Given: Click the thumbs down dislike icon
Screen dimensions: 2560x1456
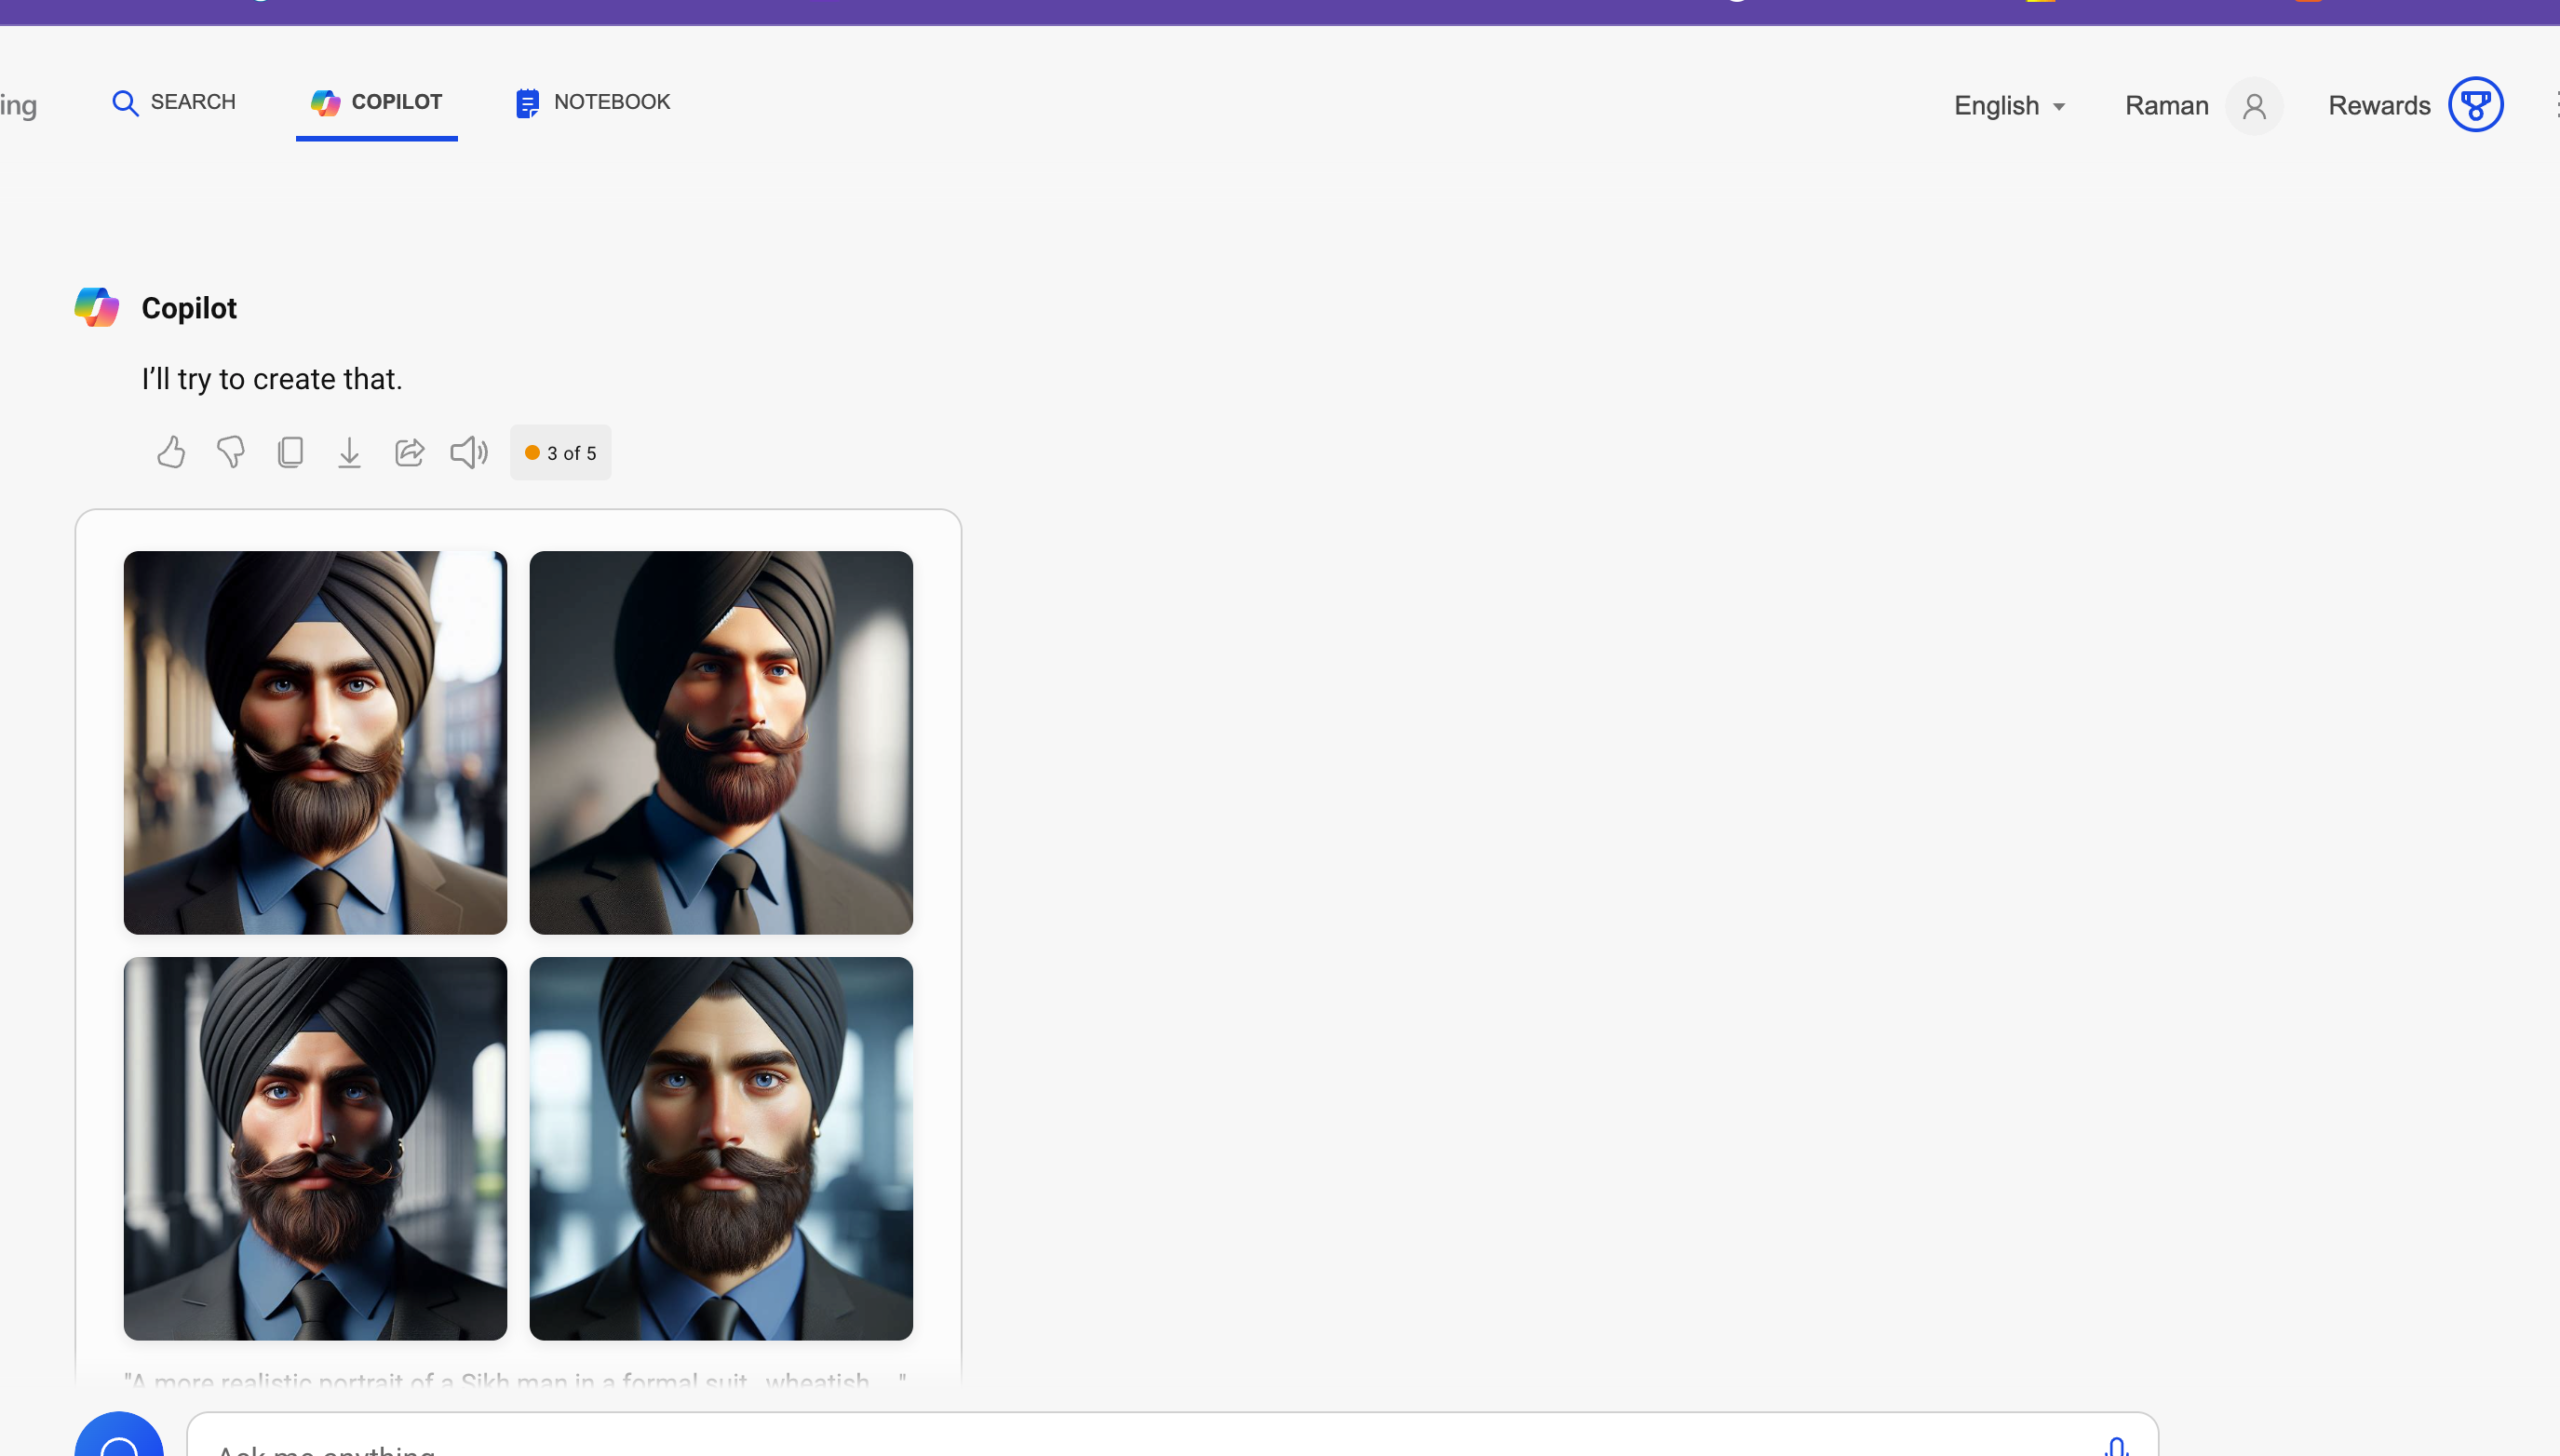Looking at the screenshot, I should pos(231,452).
